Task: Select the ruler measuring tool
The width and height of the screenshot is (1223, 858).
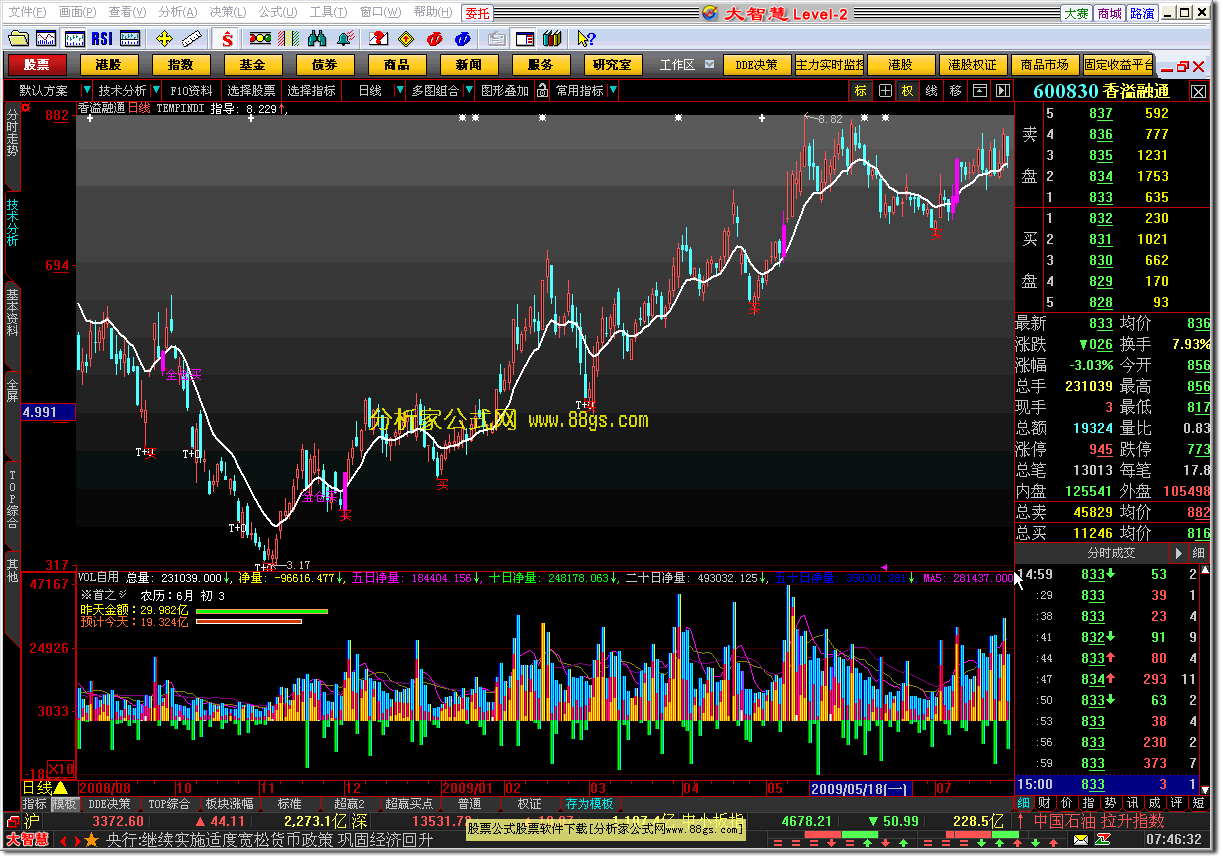Action: tap(192, 39)
